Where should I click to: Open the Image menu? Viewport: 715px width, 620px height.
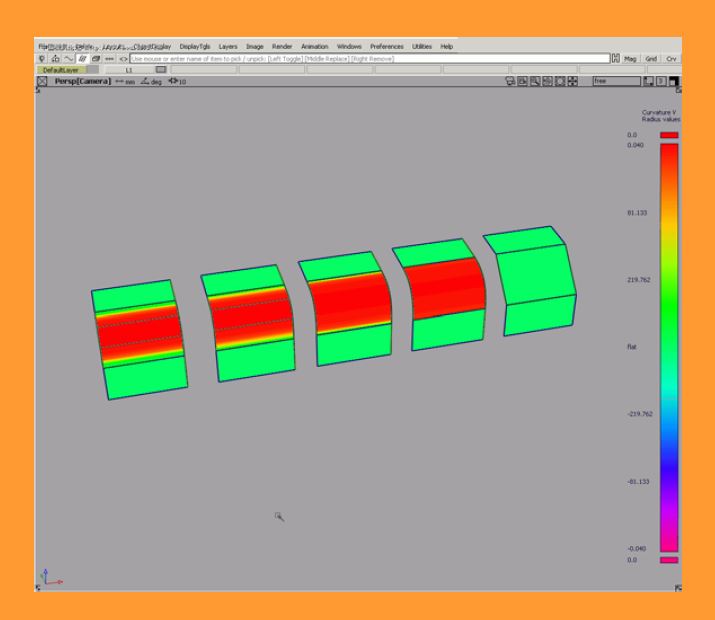click(254, 46)
